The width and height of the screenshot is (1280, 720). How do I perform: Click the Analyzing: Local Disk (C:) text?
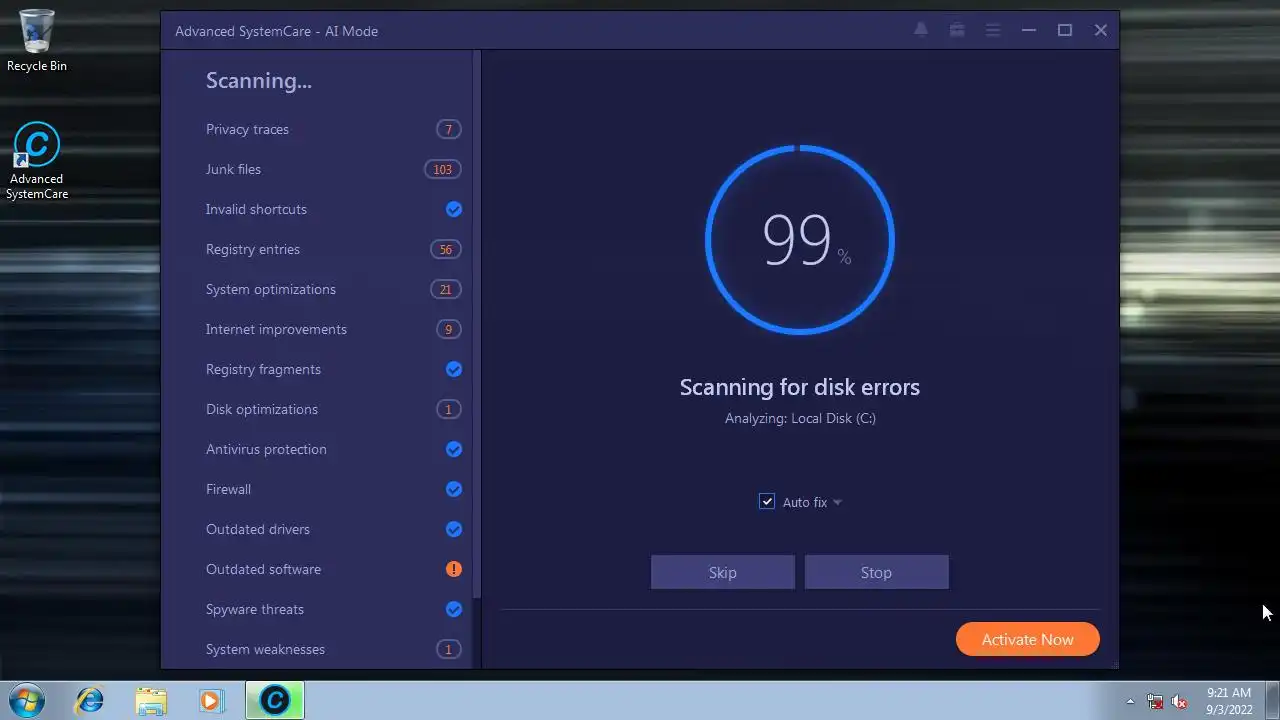click(800, 418)
